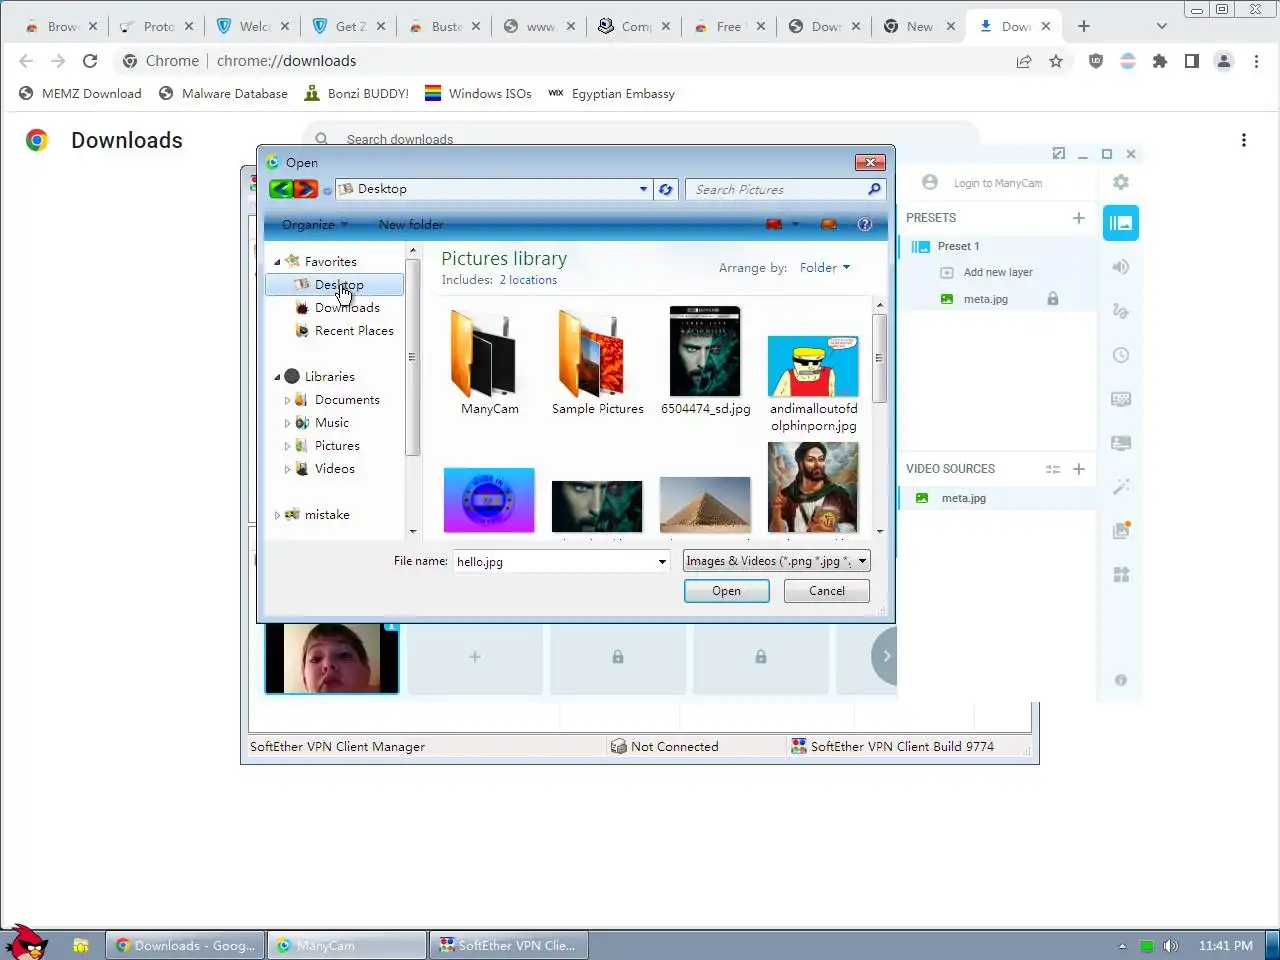Collapse the Favorites tree group

click(x=278, y=262)
